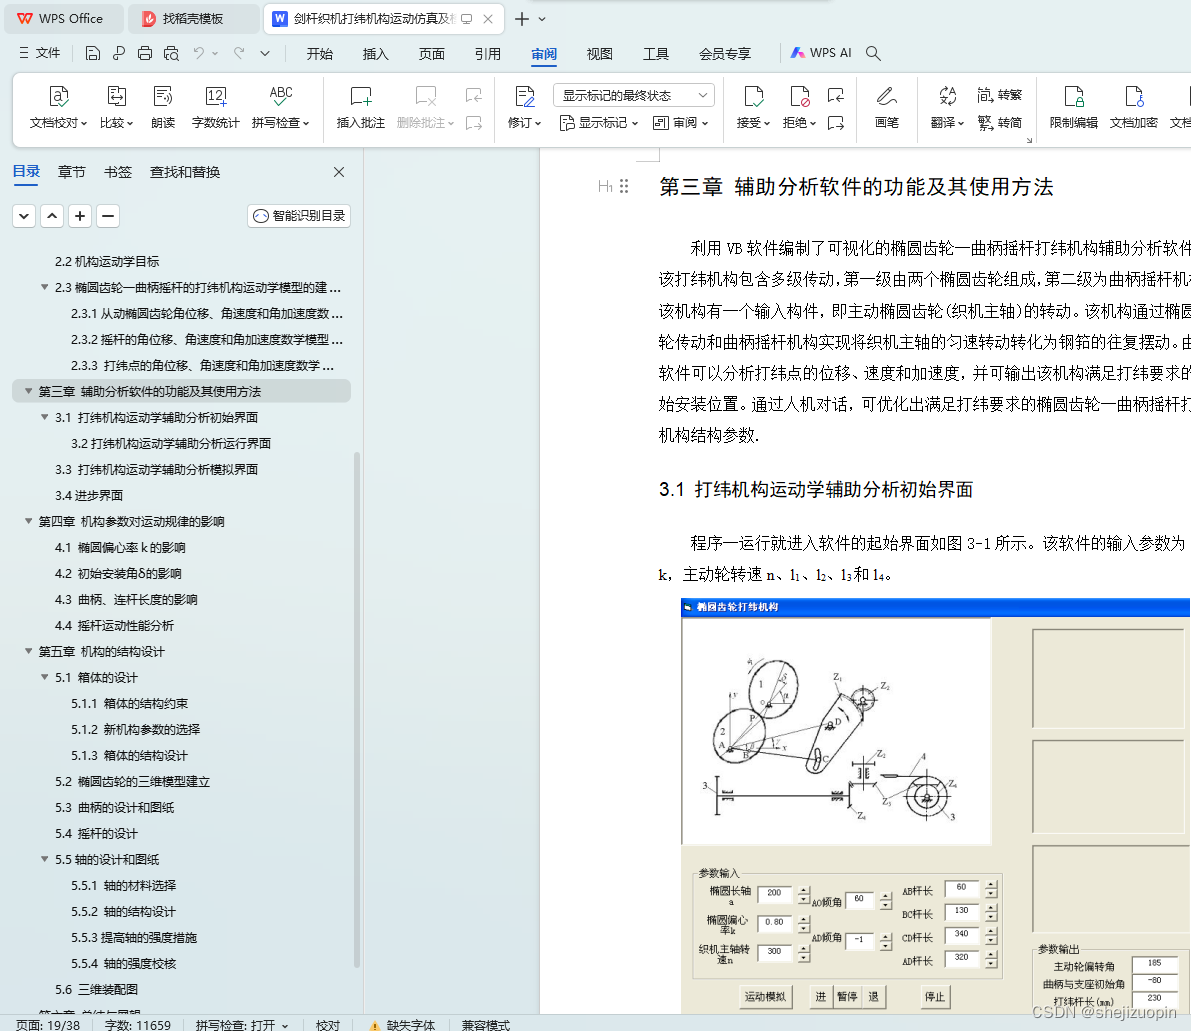The image size is (1191, 1031).
Task: Click the search magnifier icon
Action: pos(874,53)
